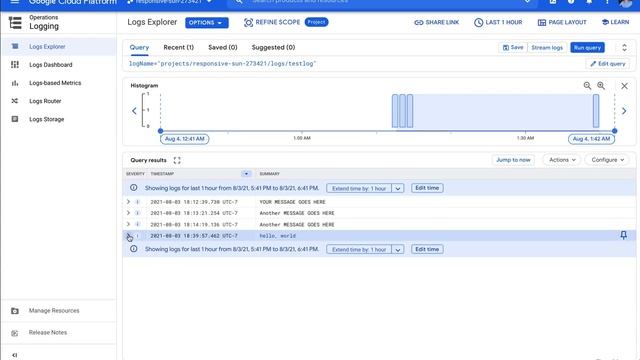The image size is (640, 360).
Task: Click Edit query button
Action: point(607,64)
